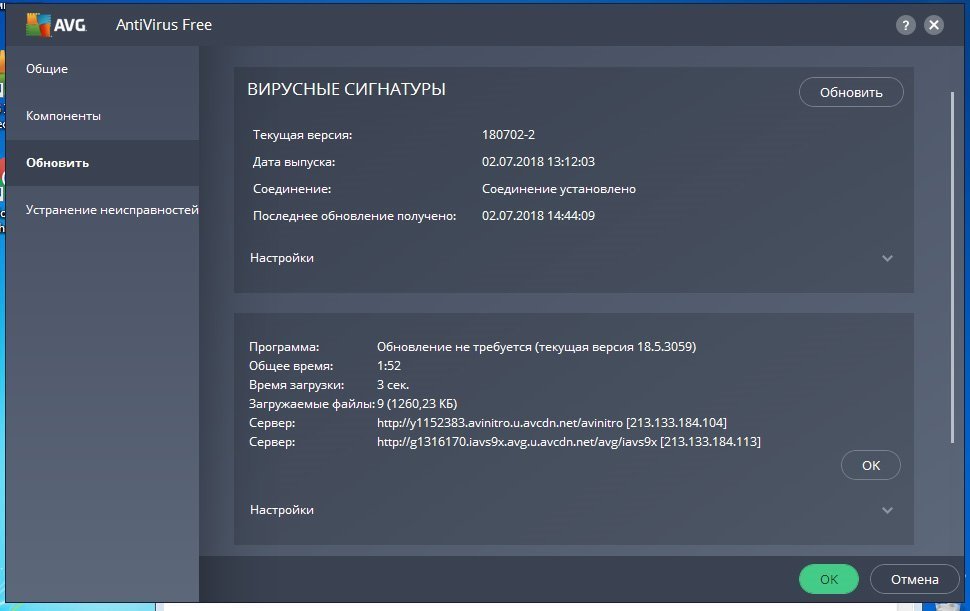Click the Дата выпуска label
The width and height of the screenshot is (970, 611).
[x=294, y=162]
